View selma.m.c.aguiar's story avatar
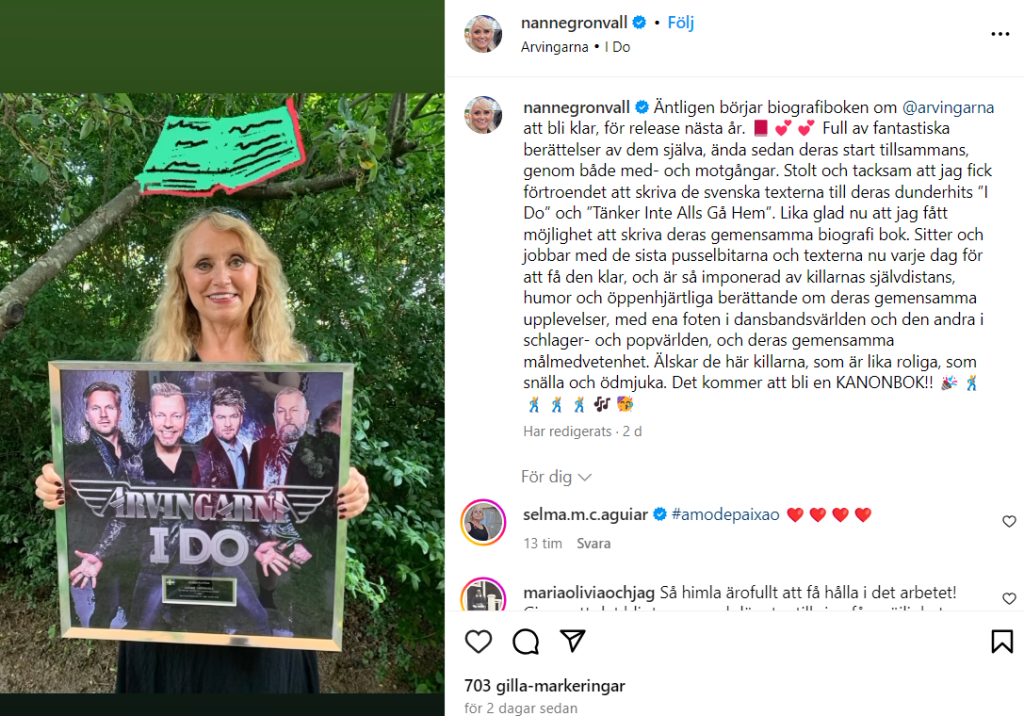Viewport: 1024px width, 716px height. point(483,522)
